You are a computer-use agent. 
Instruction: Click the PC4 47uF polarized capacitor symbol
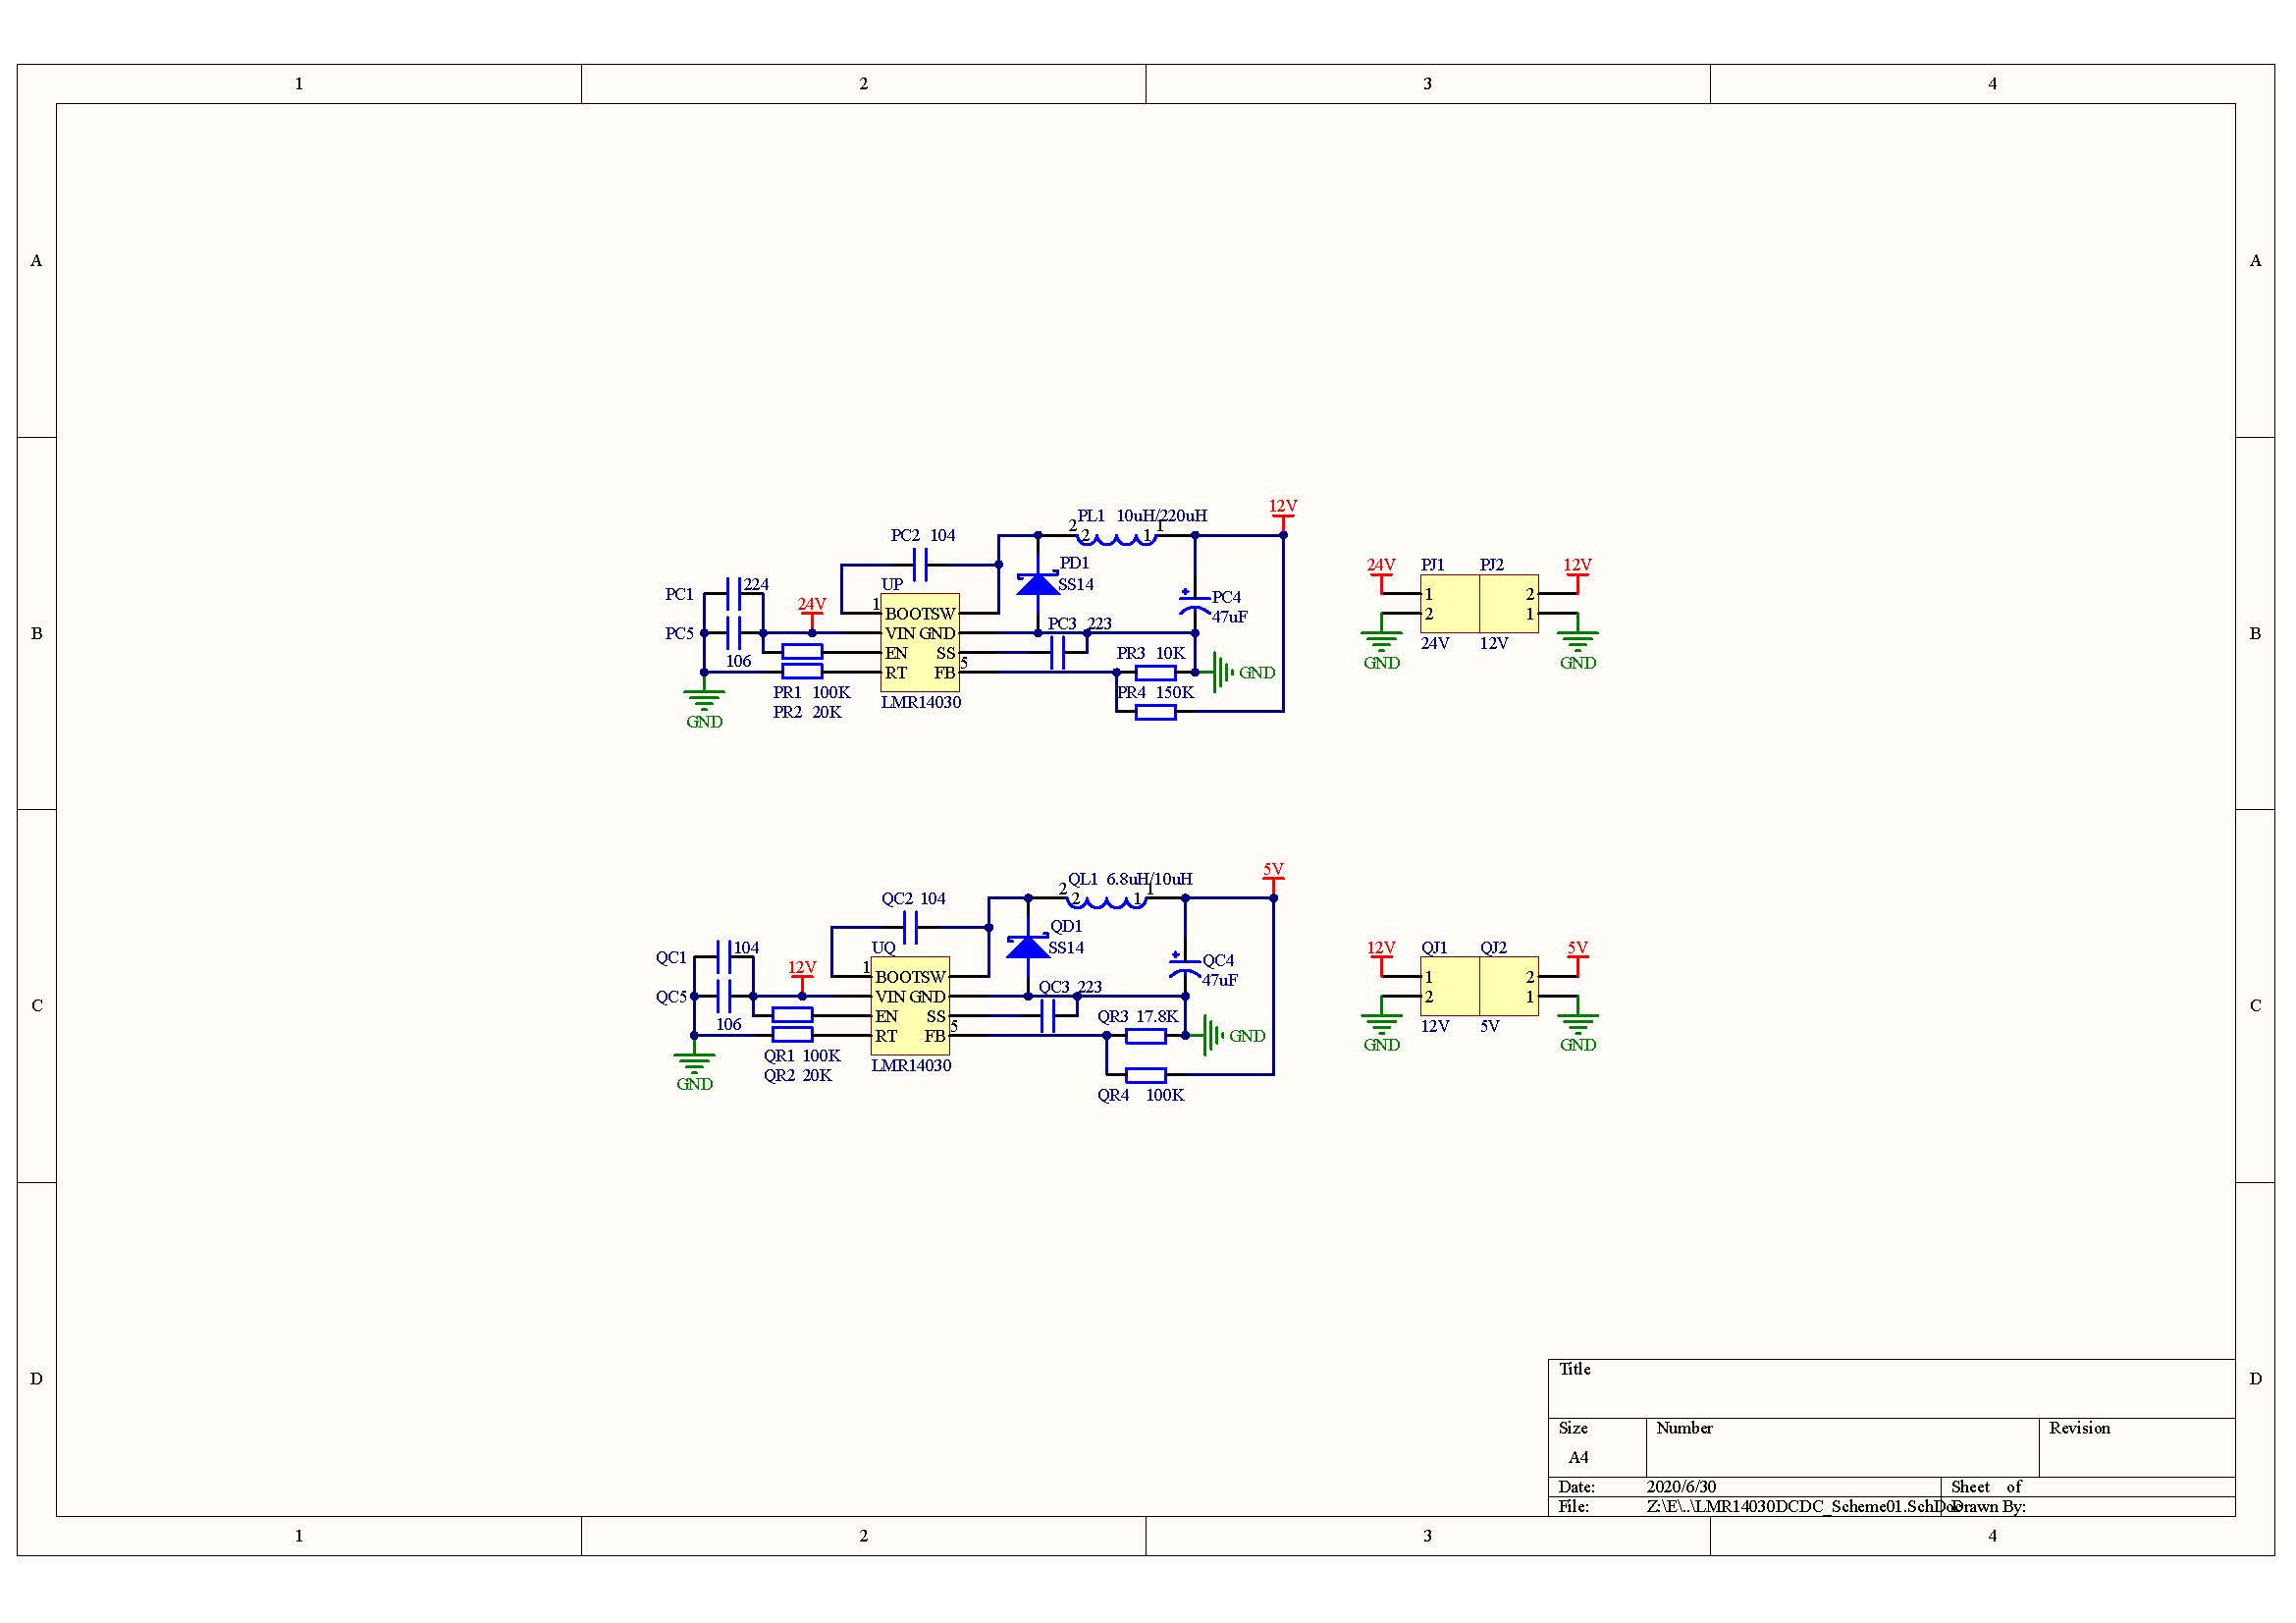[1194, 603]
